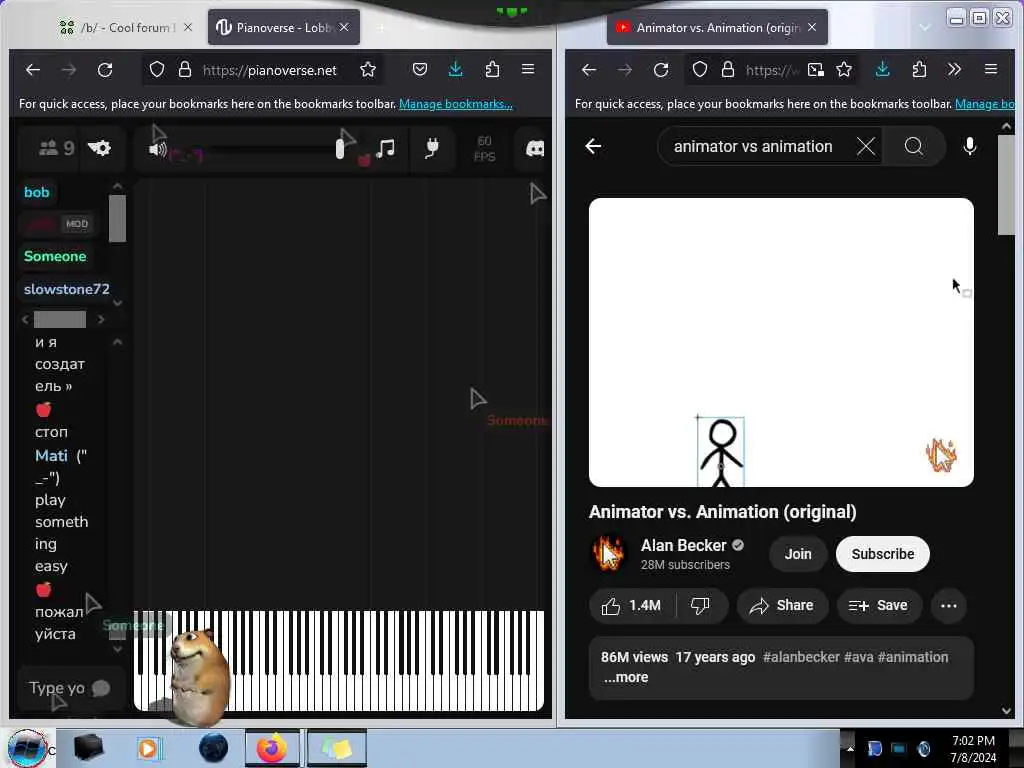Save pianoverse.net to Pocket
This screenshot has width=1024, height=768.
420,69
